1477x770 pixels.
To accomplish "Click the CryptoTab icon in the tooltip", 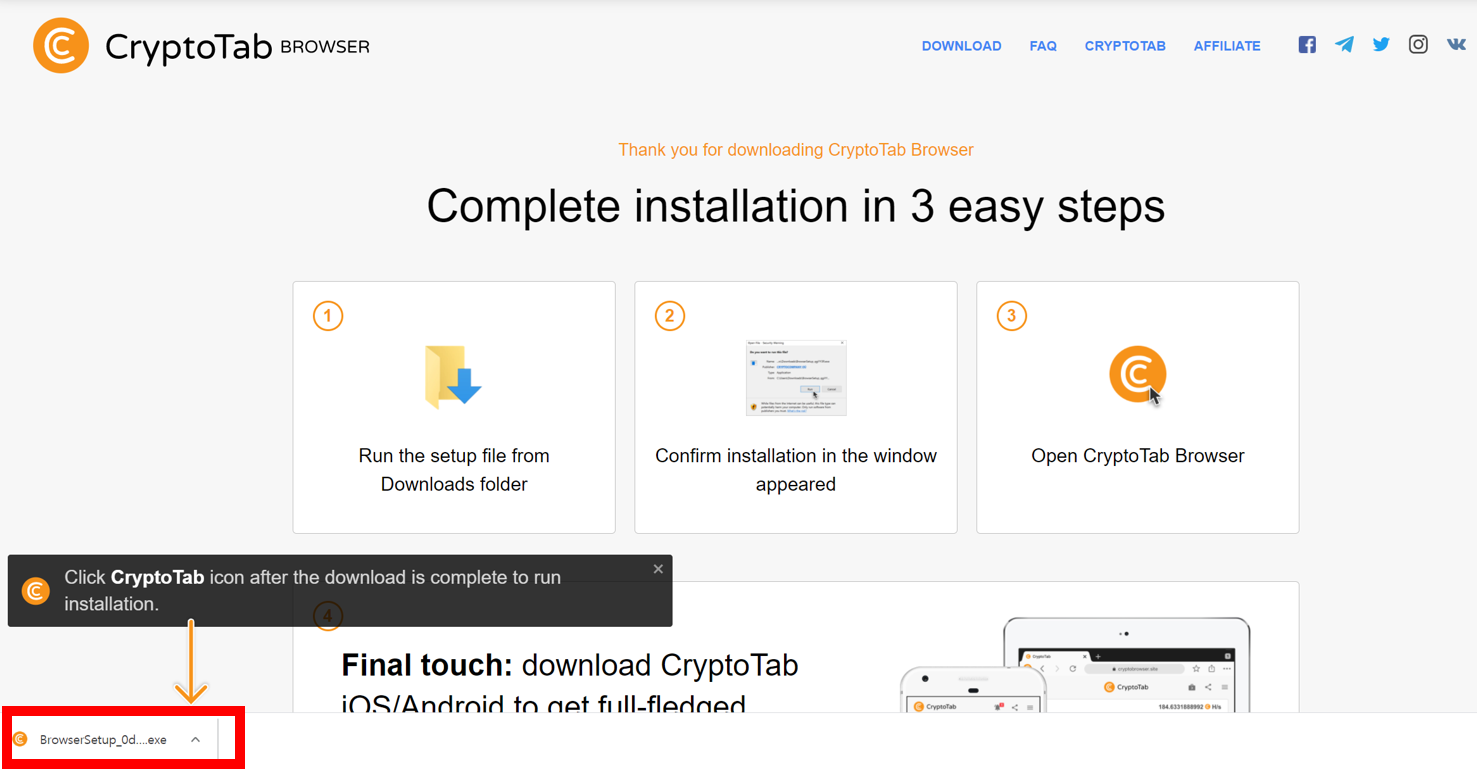I will [36, 591].
